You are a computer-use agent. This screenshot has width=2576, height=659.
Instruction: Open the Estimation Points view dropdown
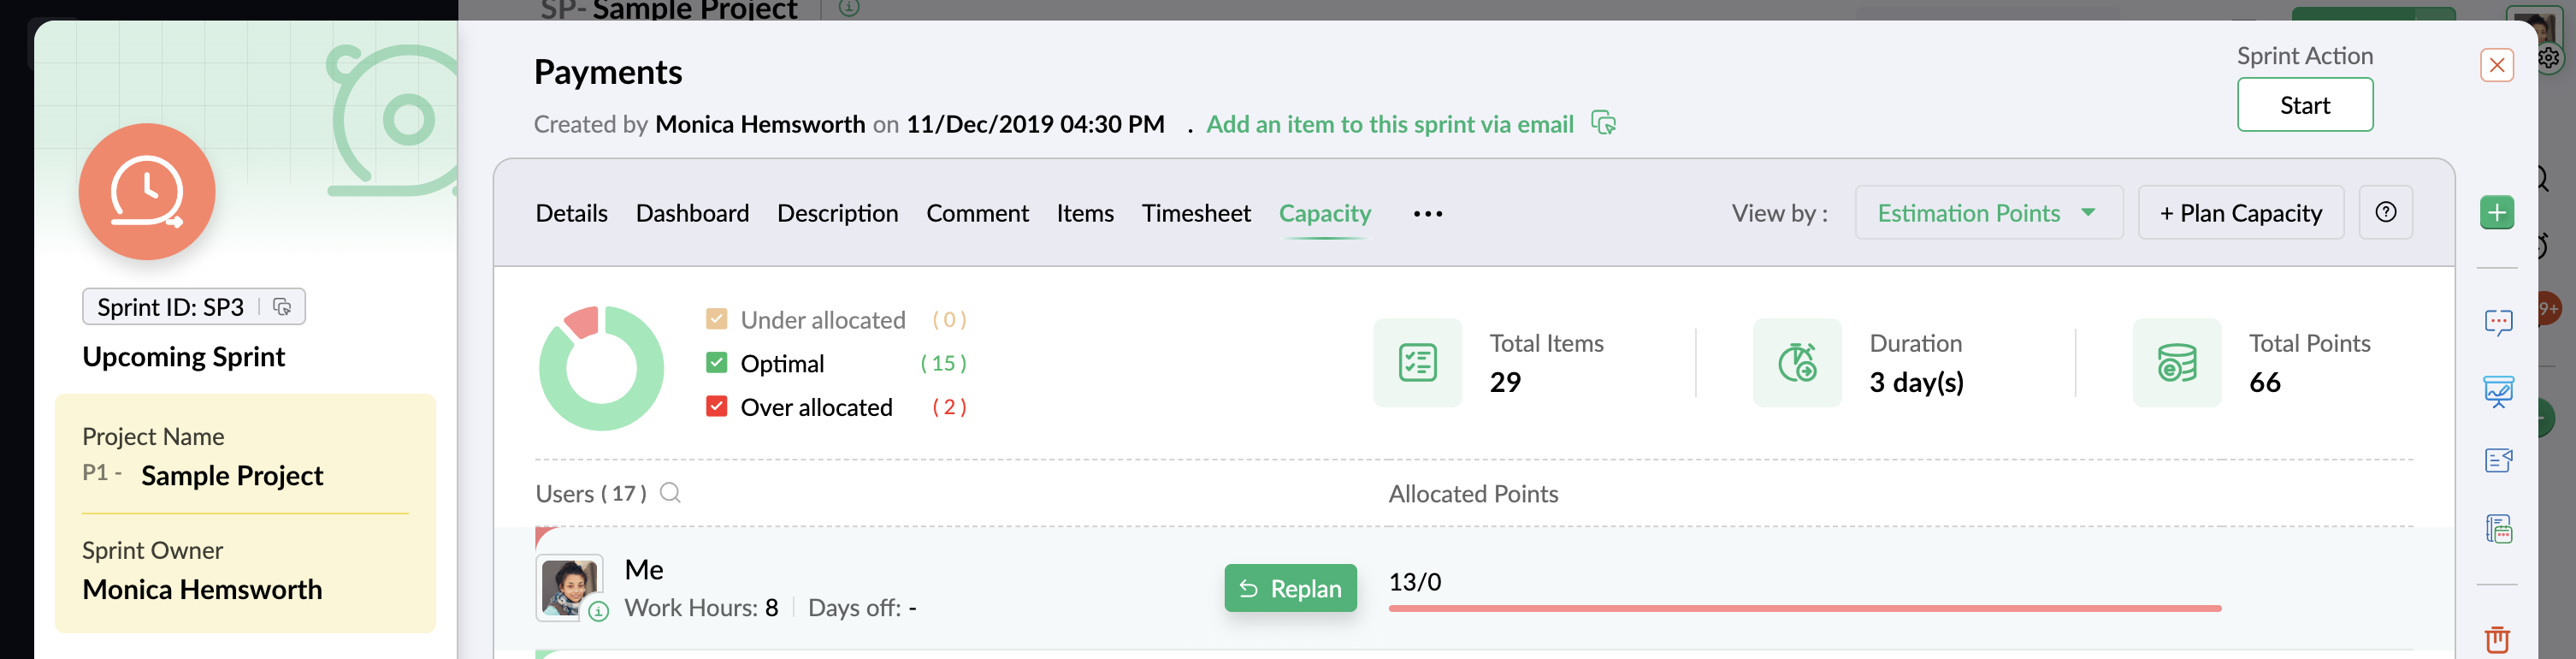pos(1987,212)
